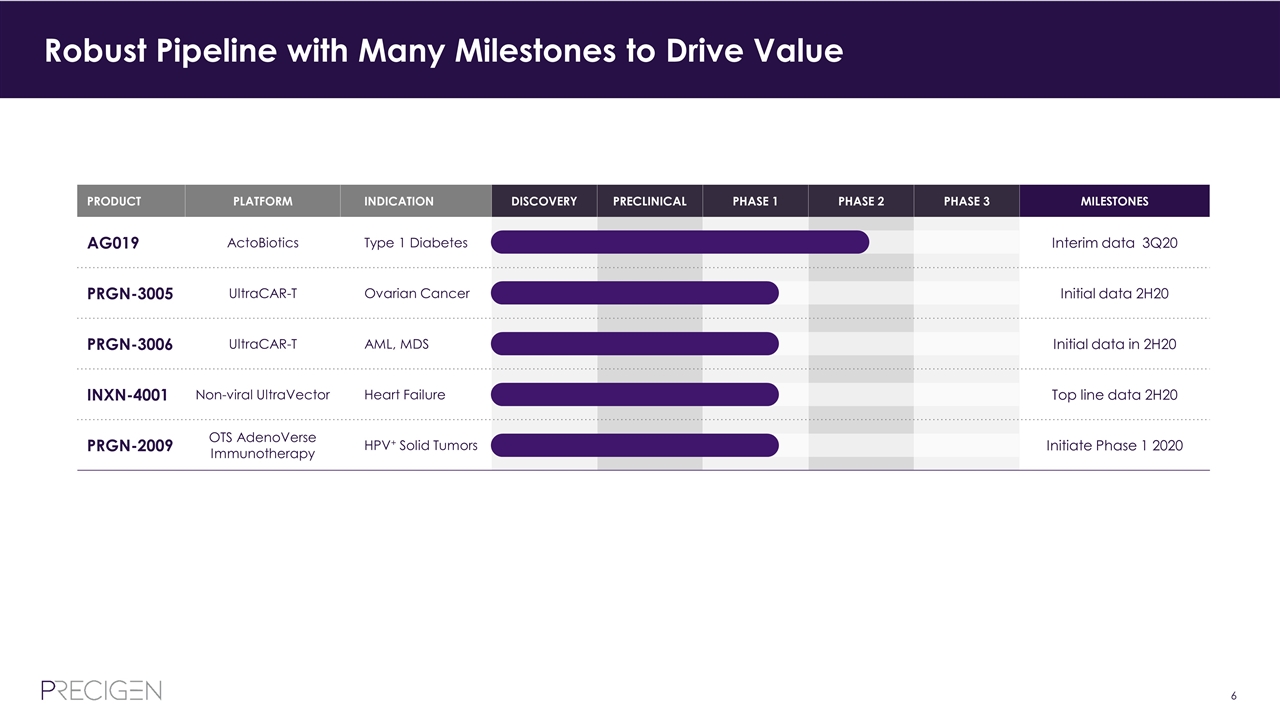Screen dimensions: 1280x720
Task: Click the OTS AdenoVerse Immunotherapy cell
Action: coord(263,446)
